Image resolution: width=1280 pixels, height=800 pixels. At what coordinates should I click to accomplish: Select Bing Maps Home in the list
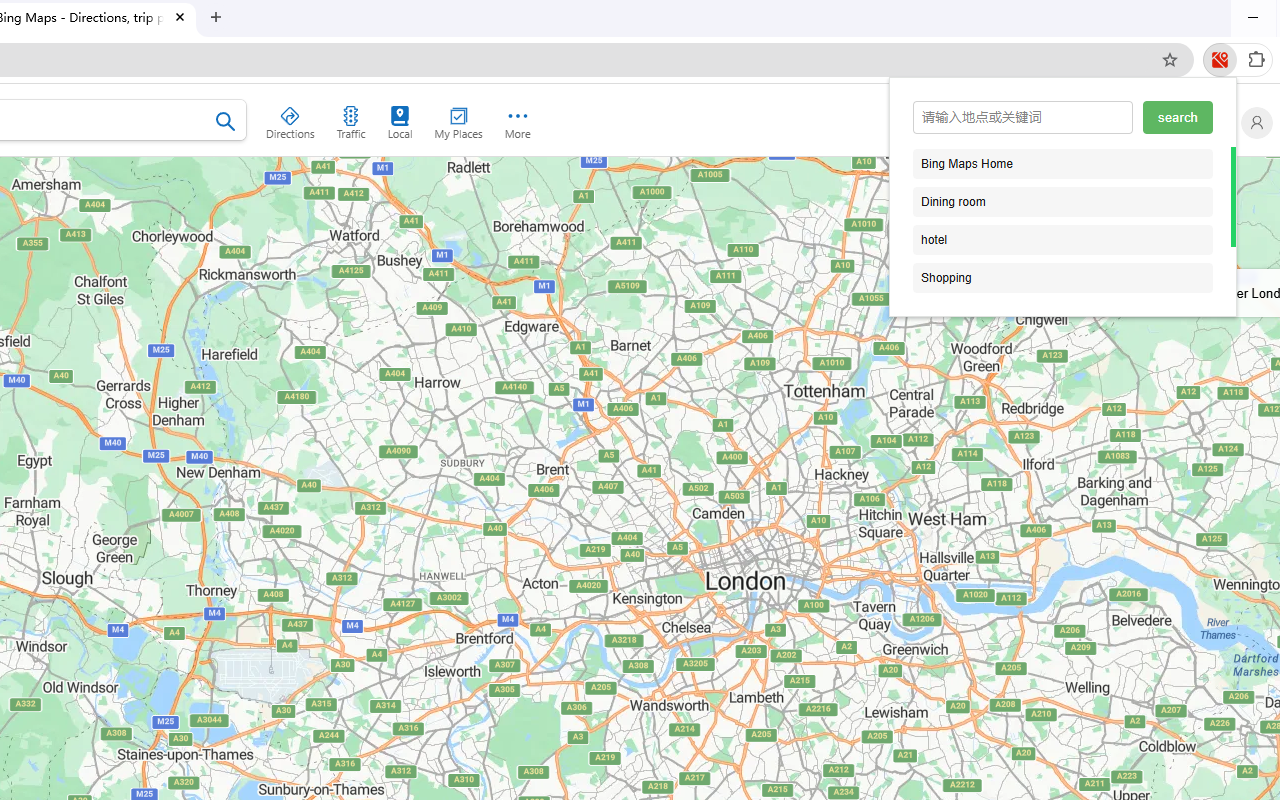coord(1062,164)
